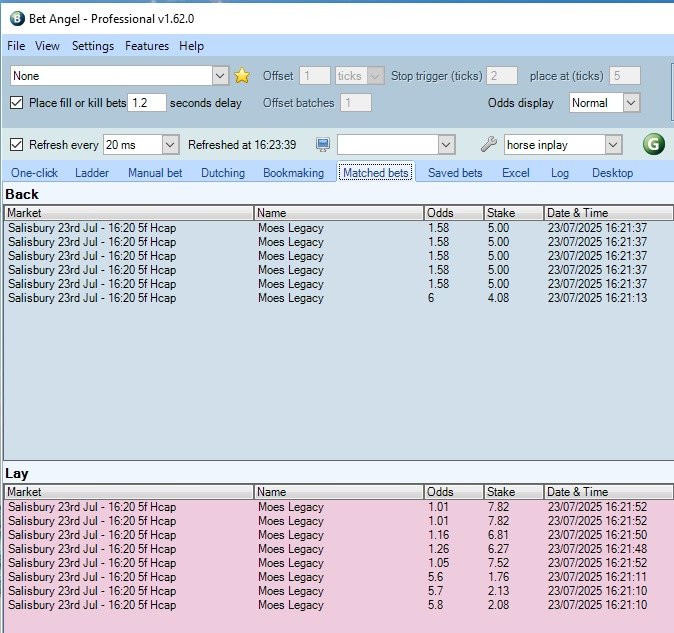Select the lay bet at odds 1.05
The width and height of the screenshot is (674, 633).
[x=339, y=563]
